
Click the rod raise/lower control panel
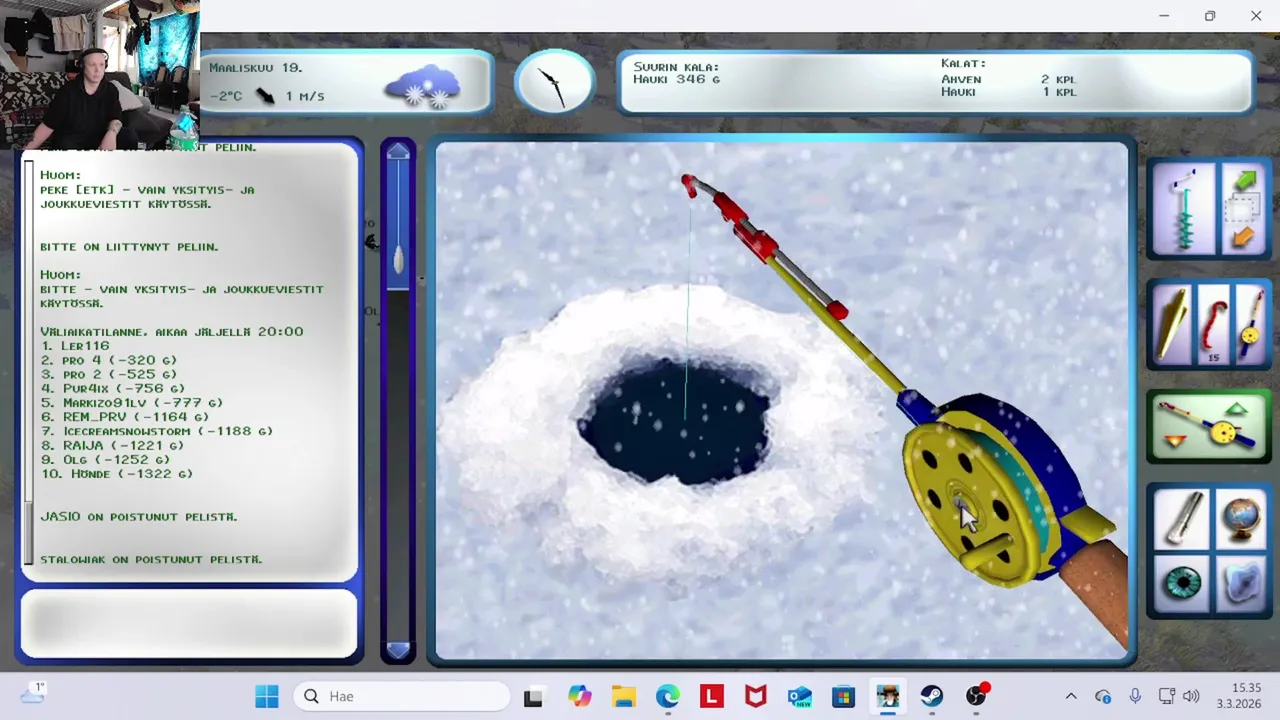pyautogui.click(x=1208, y=427)
